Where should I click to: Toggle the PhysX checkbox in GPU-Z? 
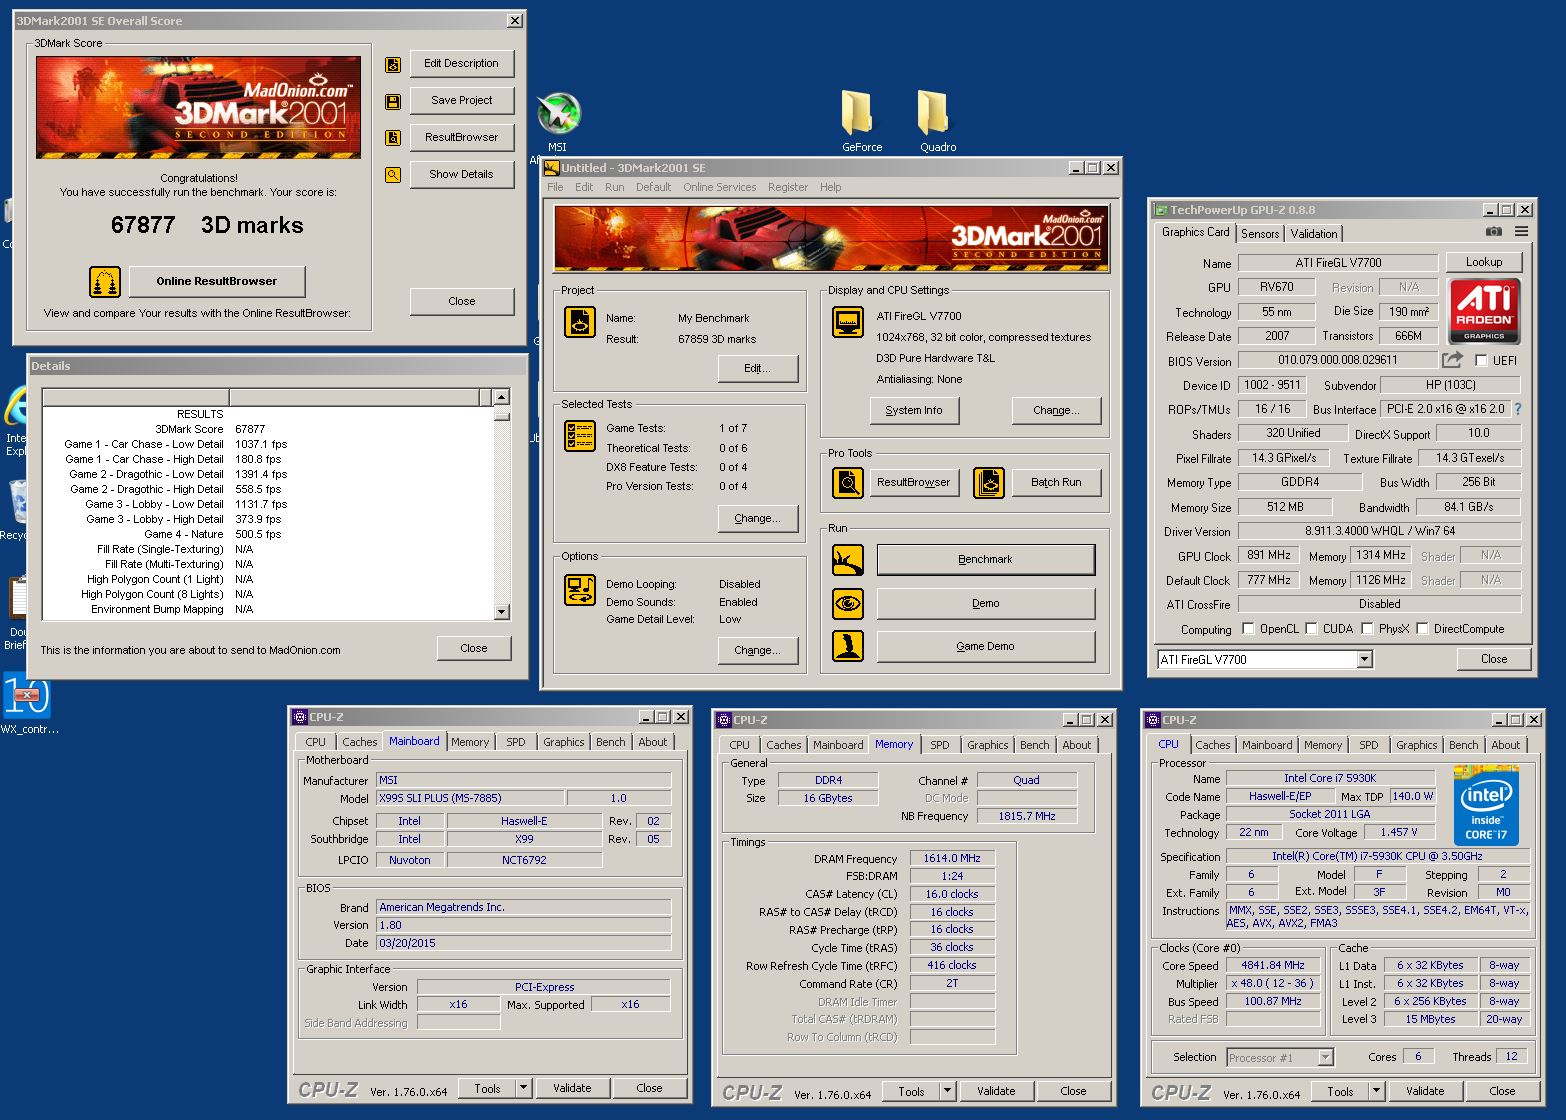point(1367,629)
